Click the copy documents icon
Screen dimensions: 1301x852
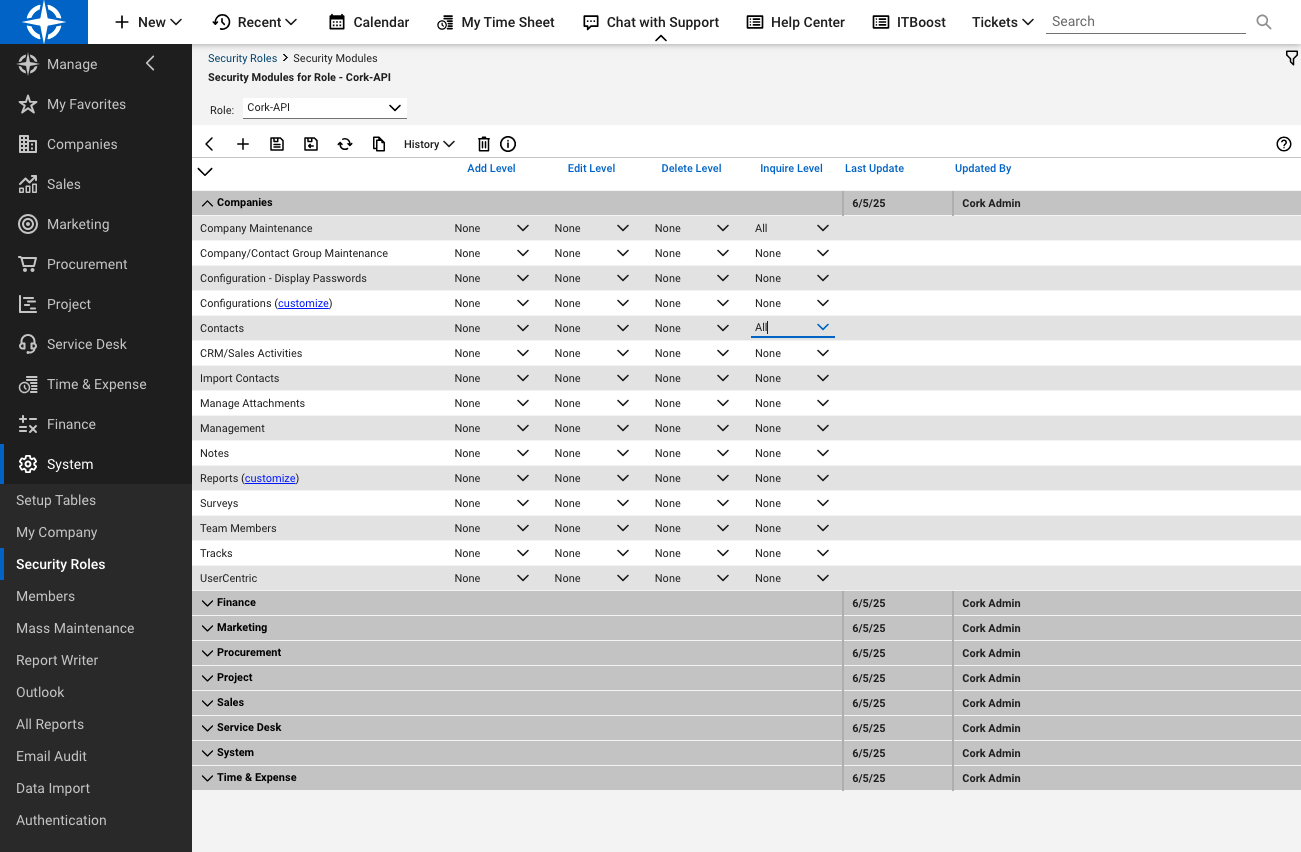pyautogui.click(x=379, y=144)
